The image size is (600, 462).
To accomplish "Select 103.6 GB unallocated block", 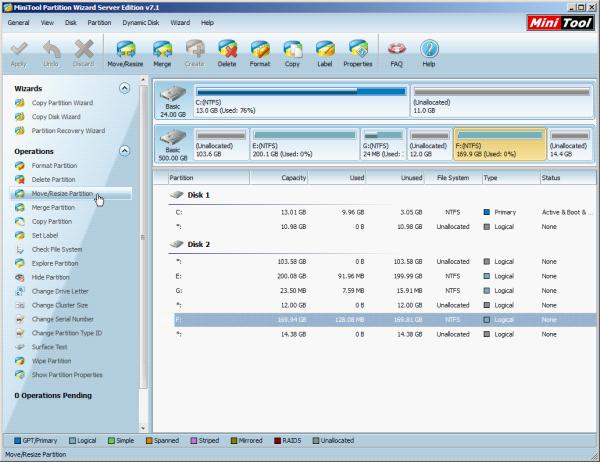I will pos(221,144).
